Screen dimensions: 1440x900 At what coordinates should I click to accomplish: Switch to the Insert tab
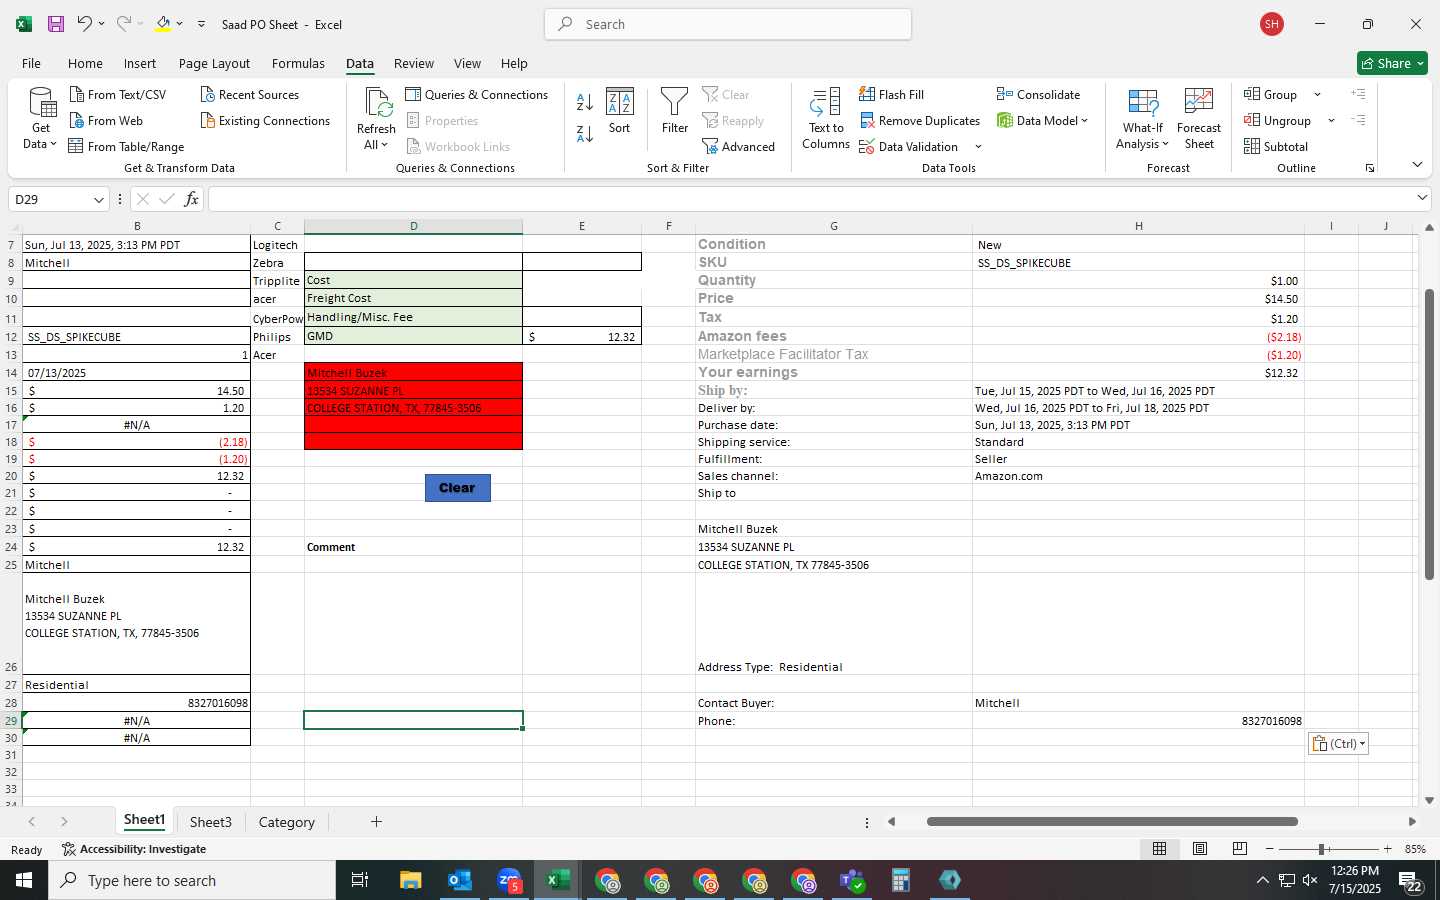pyautogui.click(x=140, y=63)
